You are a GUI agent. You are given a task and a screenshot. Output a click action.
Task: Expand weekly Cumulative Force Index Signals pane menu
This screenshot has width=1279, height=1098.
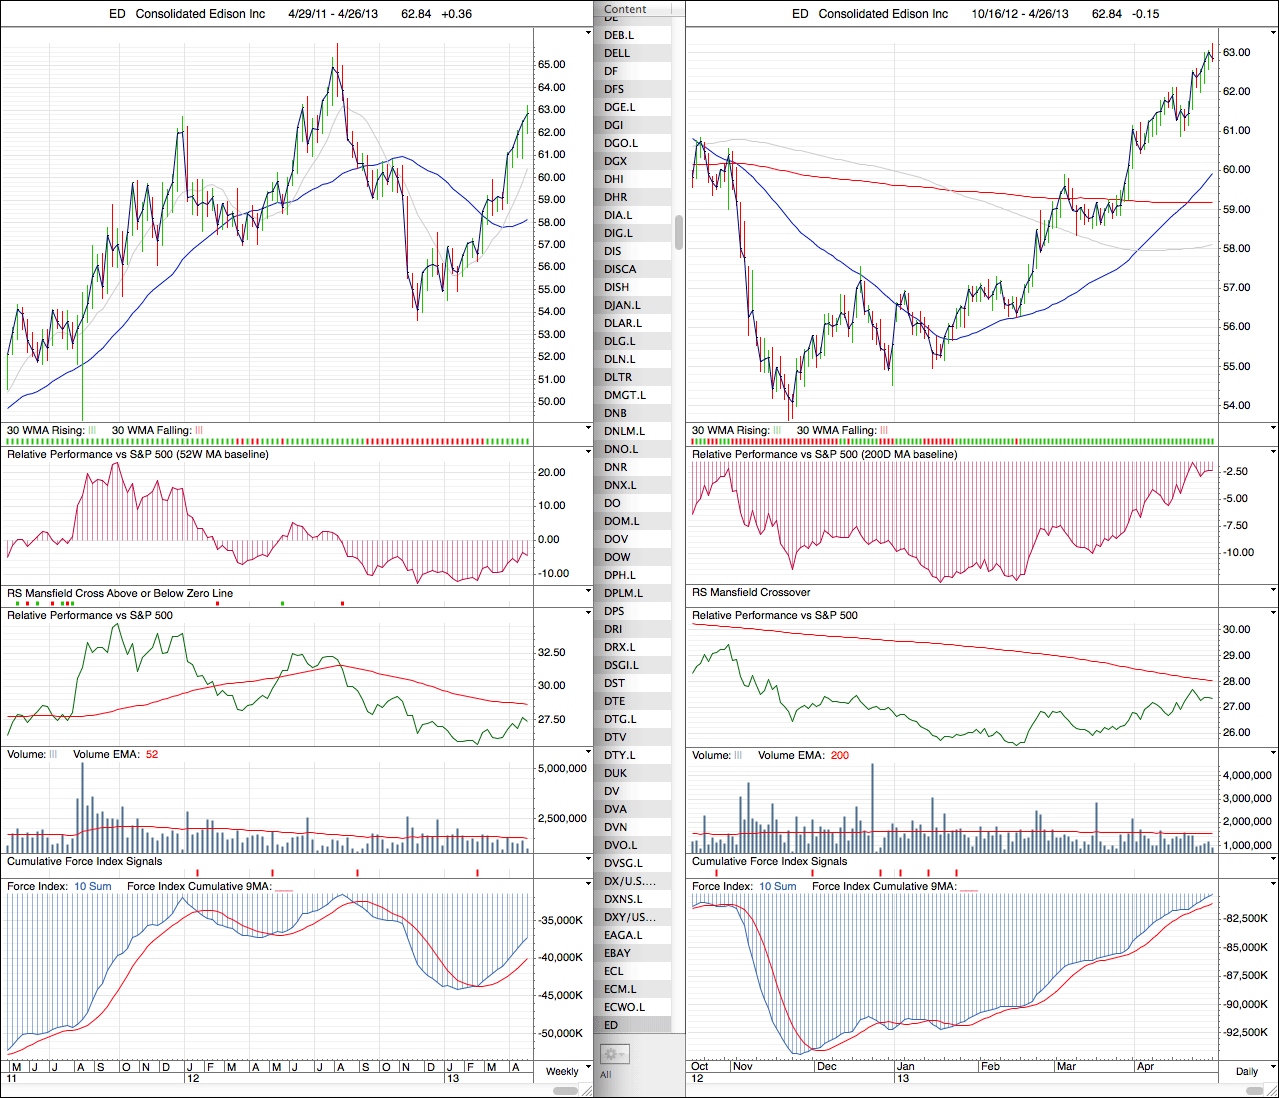click(x=588, y=860)
